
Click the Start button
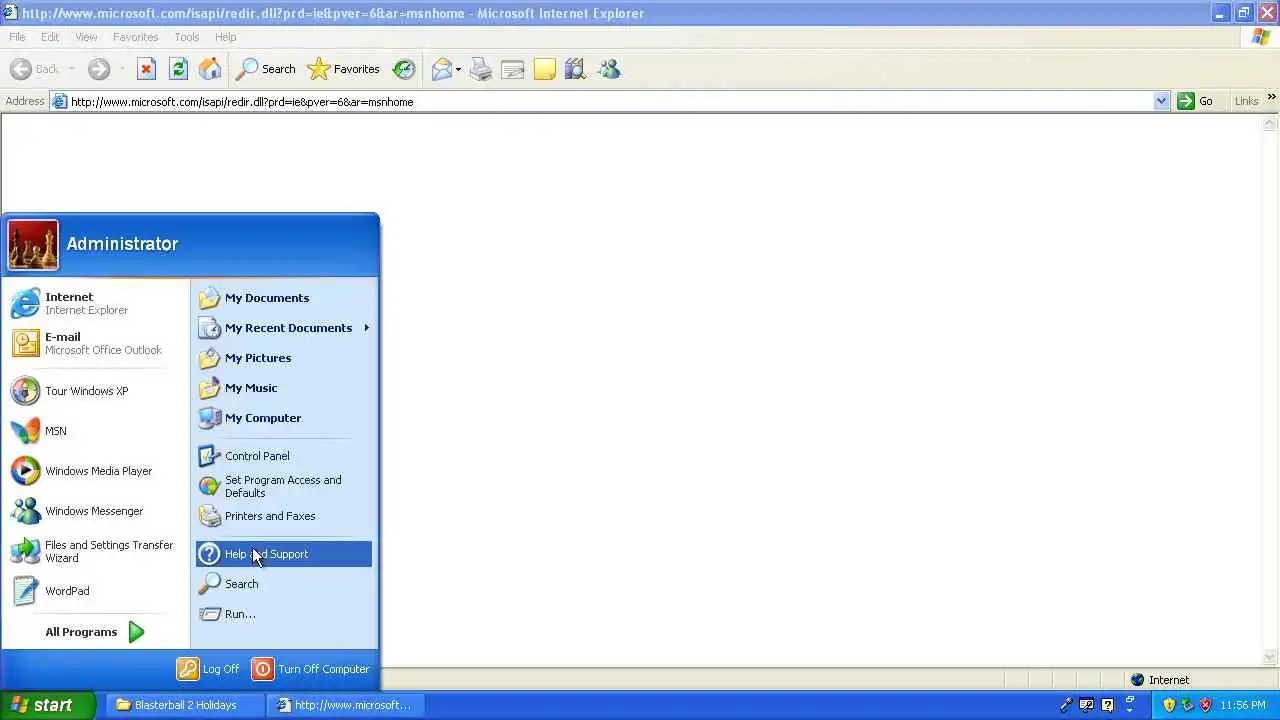pyautogui.click(x=47, y=705)
